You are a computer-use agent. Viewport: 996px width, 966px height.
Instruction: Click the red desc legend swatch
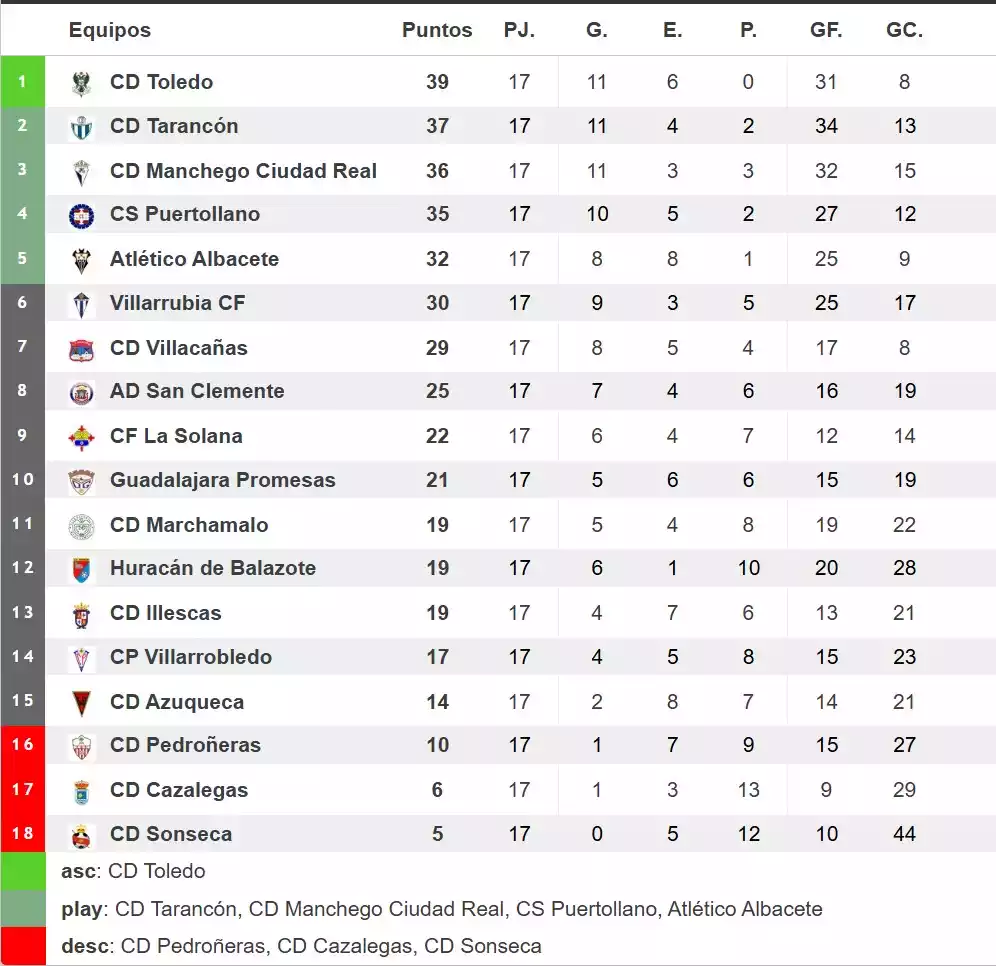click(x=22, y=945)
